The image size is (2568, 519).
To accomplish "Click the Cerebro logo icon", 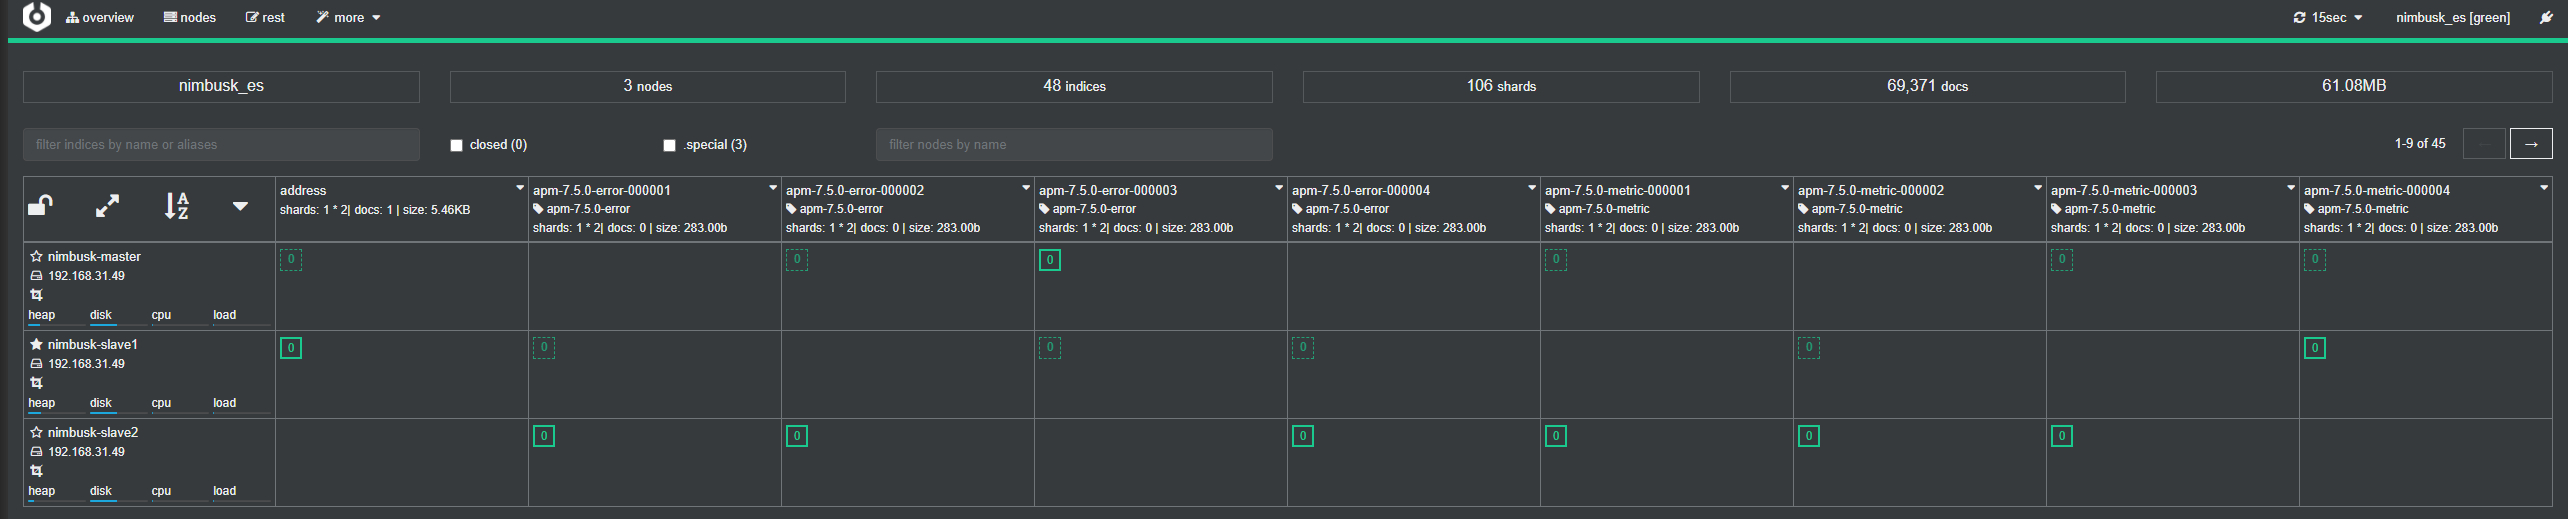I will tap(36, 16).
